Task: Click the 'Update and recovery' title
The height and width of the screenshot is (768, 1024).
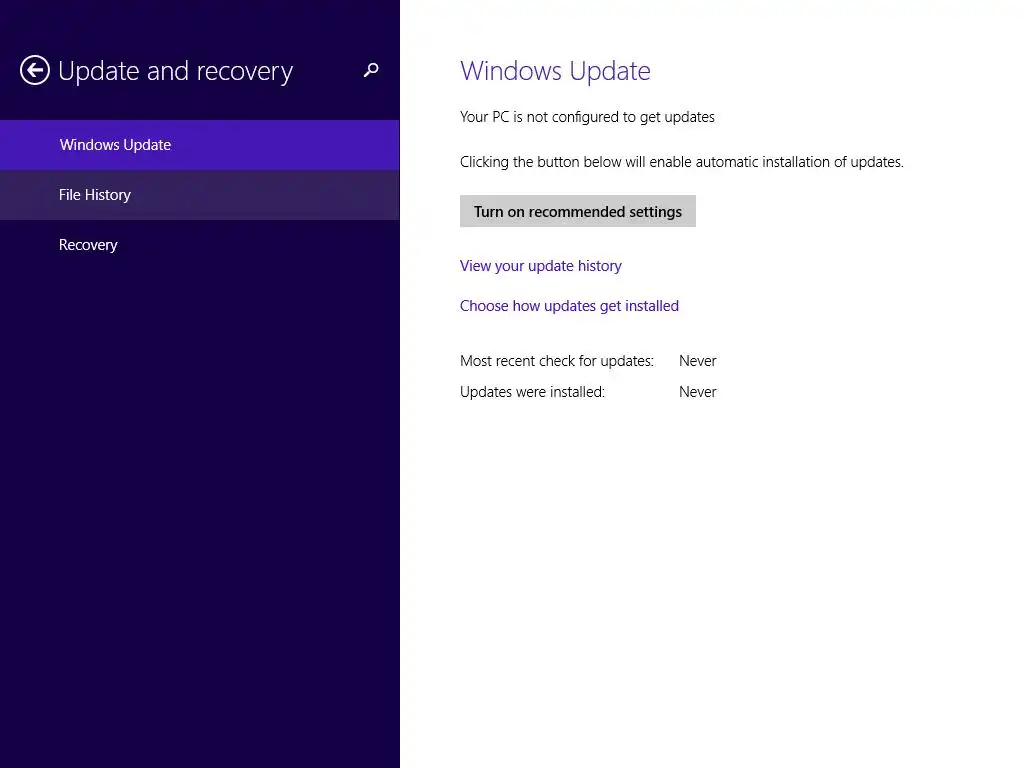Action: [x=175, y=71]
